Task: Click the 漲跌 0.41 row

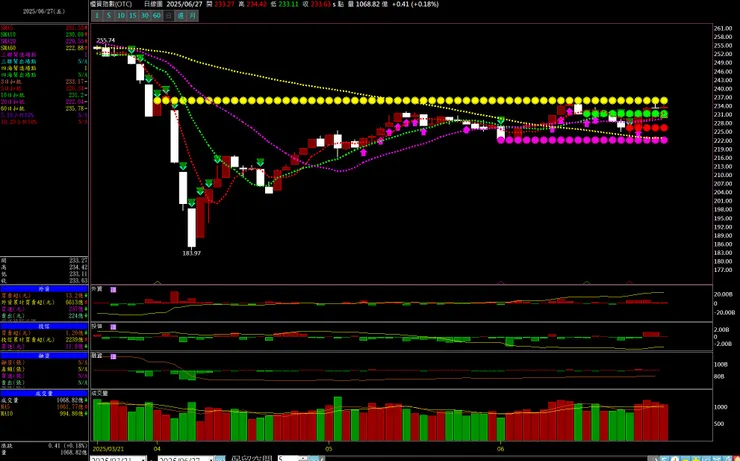Action: tap(44, 445)
